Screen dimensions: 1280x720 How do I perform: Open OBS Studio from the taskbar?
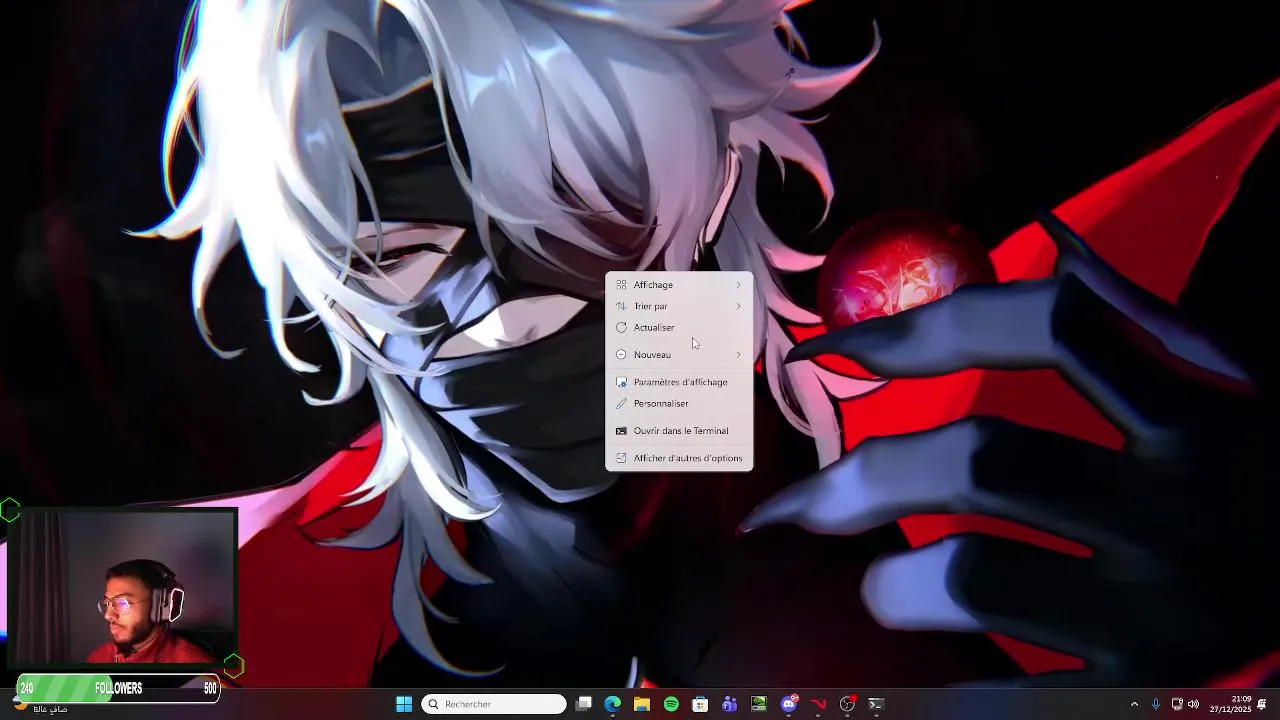pos(847,704)
